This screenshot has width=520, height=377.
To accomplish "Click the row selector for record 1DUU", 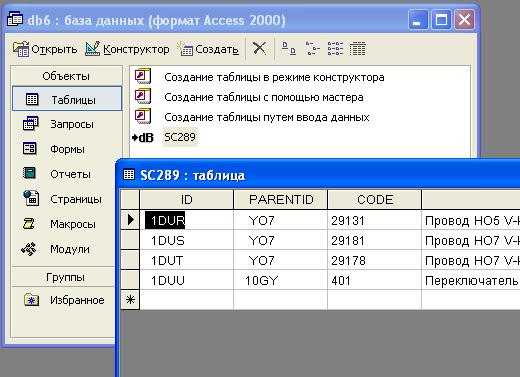I will point(130,280).
